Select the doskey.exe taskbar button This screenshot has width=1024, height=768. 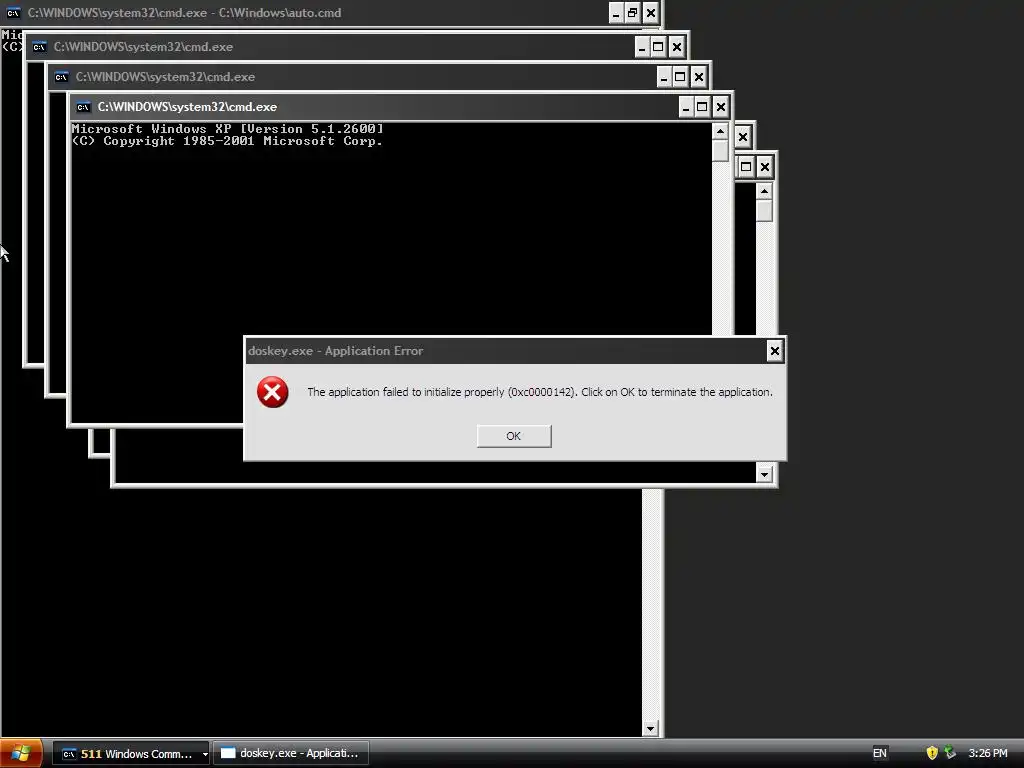tap(291, 754)
